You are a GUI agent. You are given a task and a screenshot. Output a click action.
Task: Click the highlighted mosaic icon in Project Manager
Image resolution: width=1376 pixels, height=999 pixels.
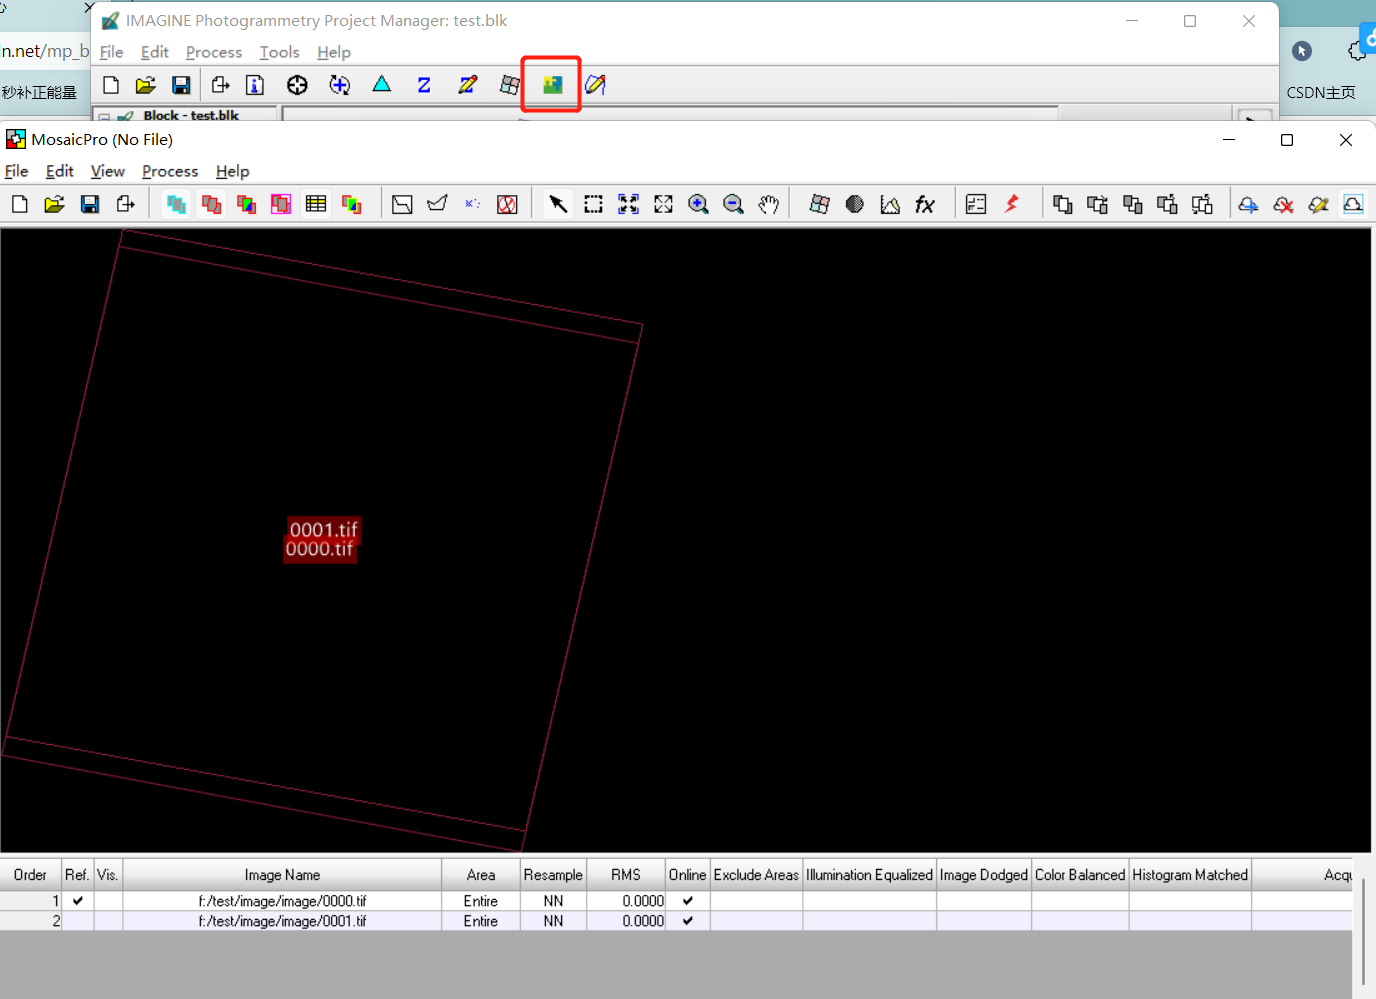click(x=552, y=85)
